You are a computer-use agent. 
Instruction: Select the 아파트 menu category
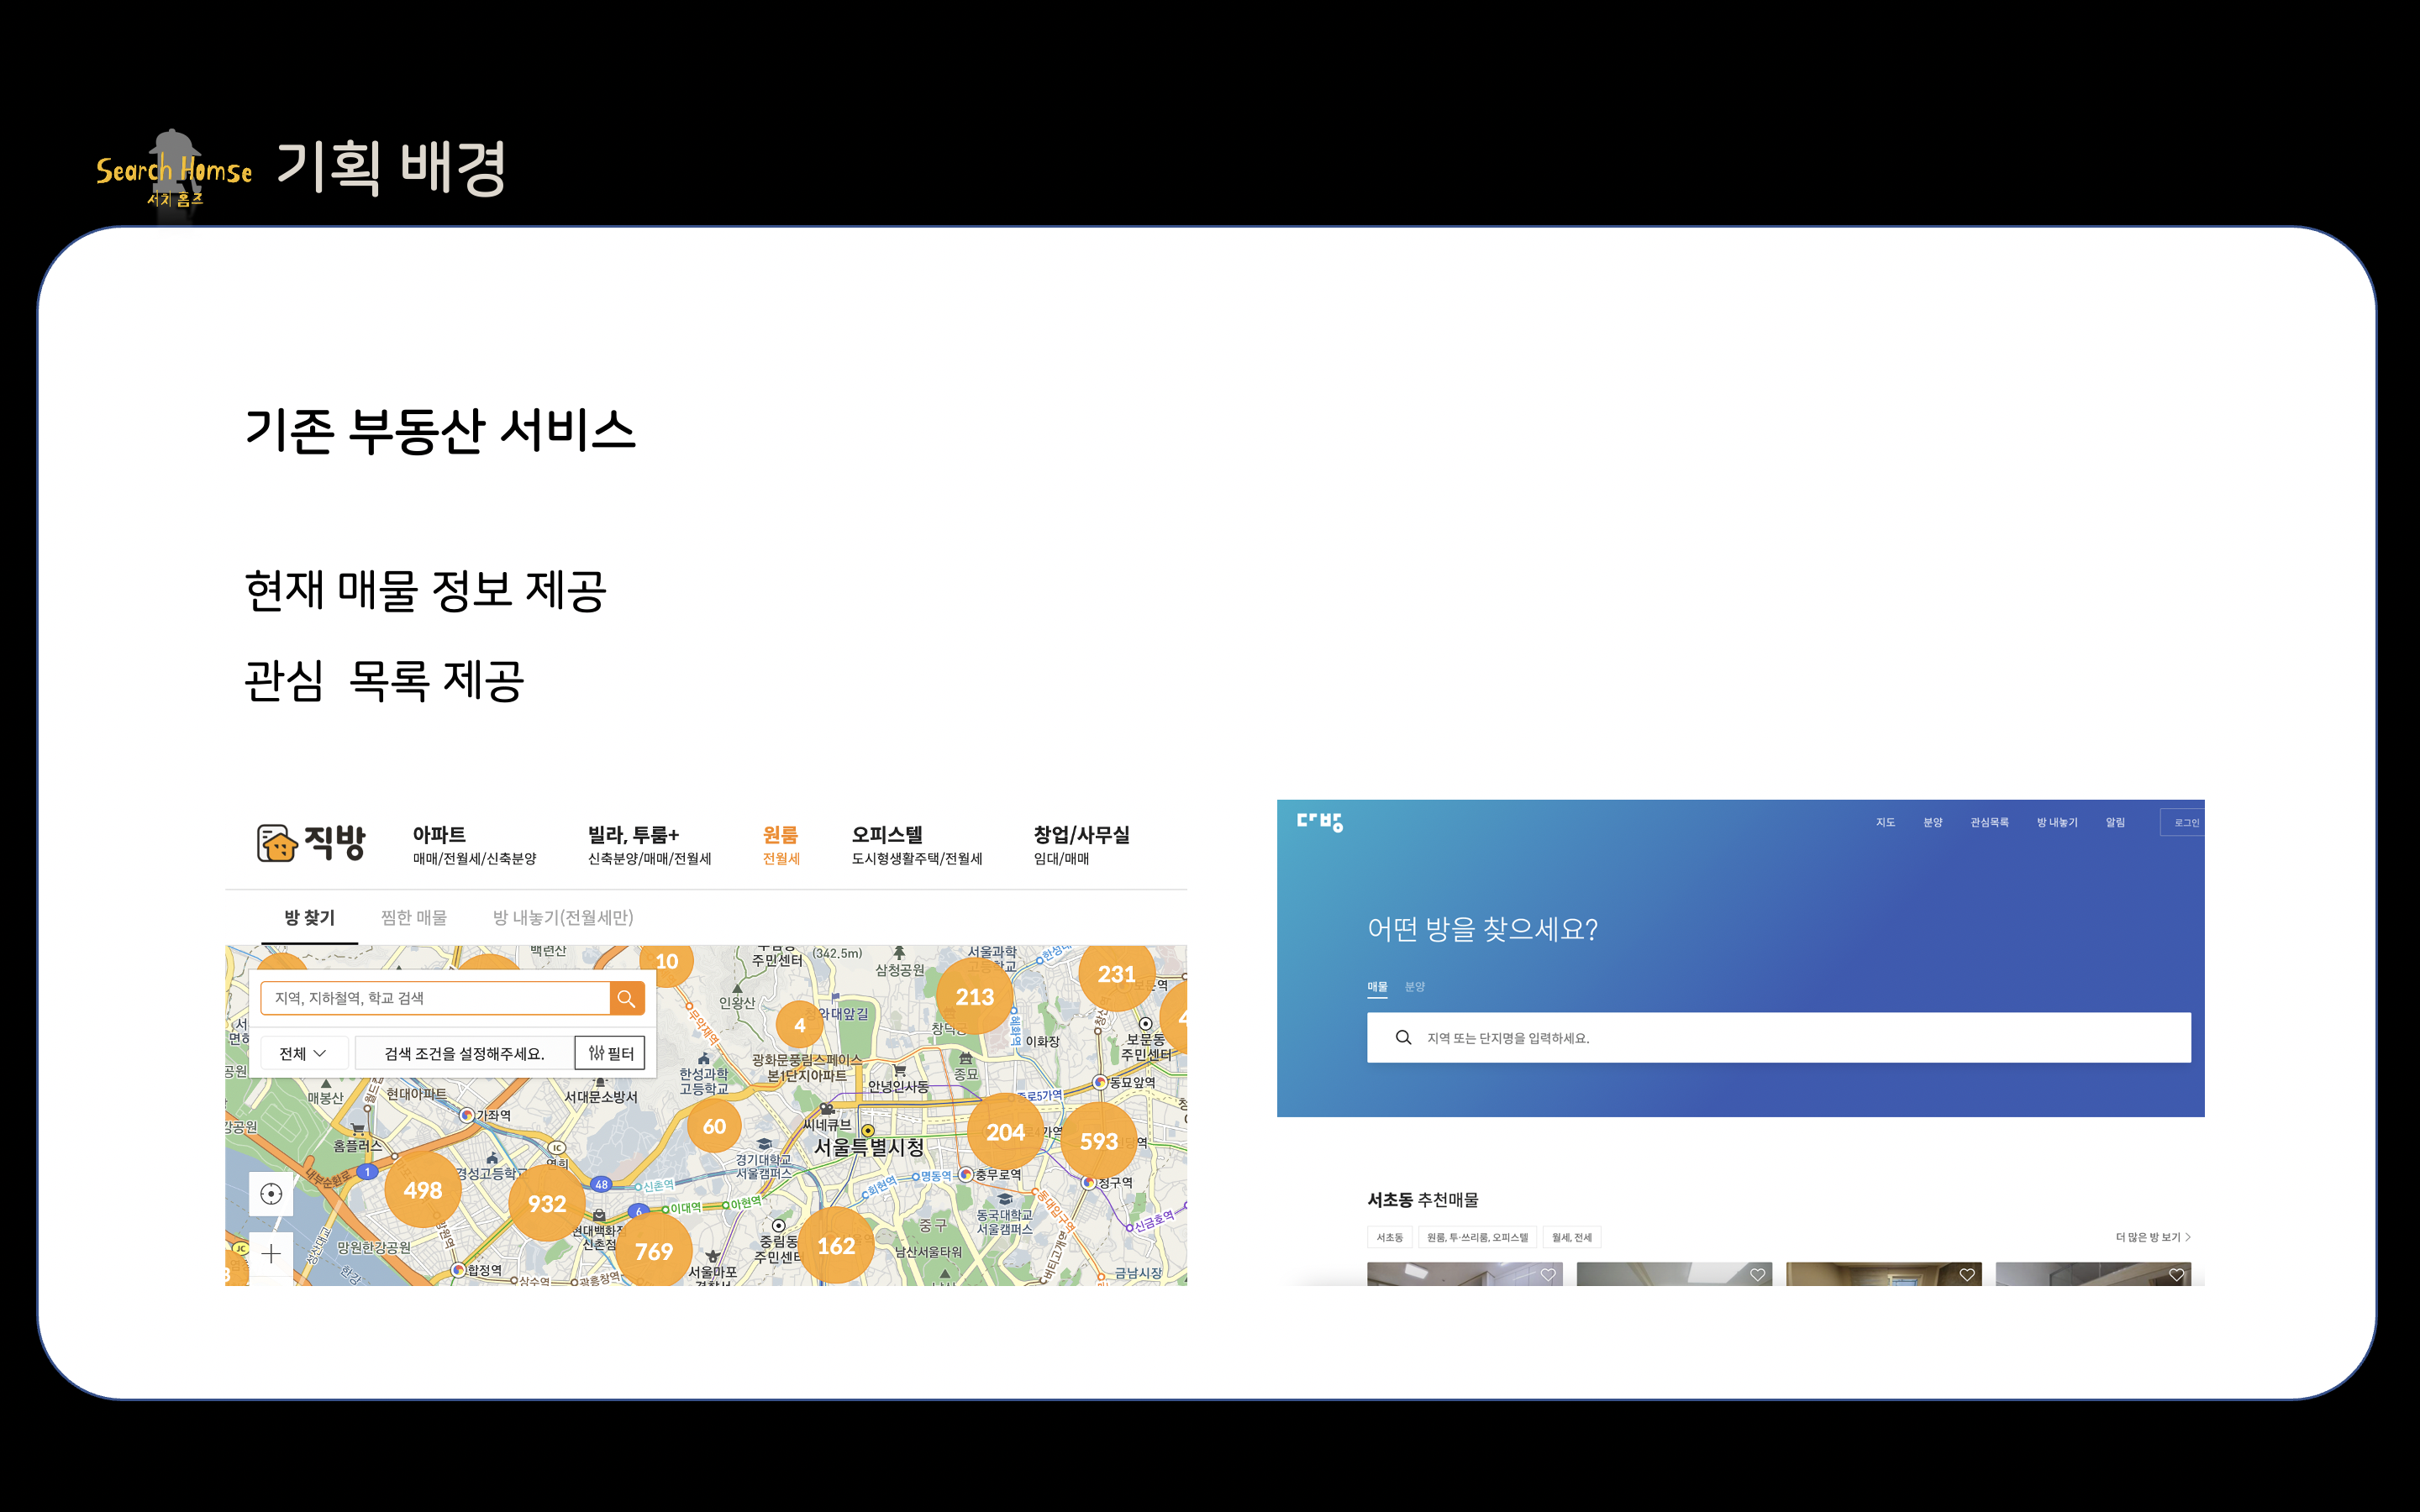(474, 845)
